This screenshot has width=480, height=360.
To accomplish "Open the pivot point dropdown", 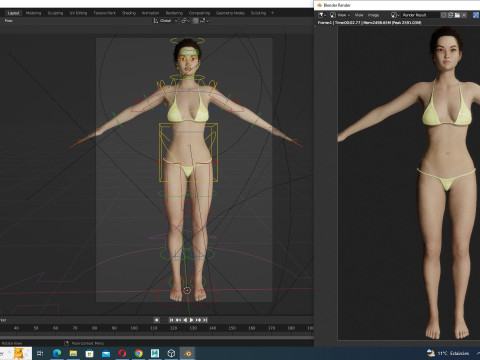I will pyautogui.click(x=185, y=21).
